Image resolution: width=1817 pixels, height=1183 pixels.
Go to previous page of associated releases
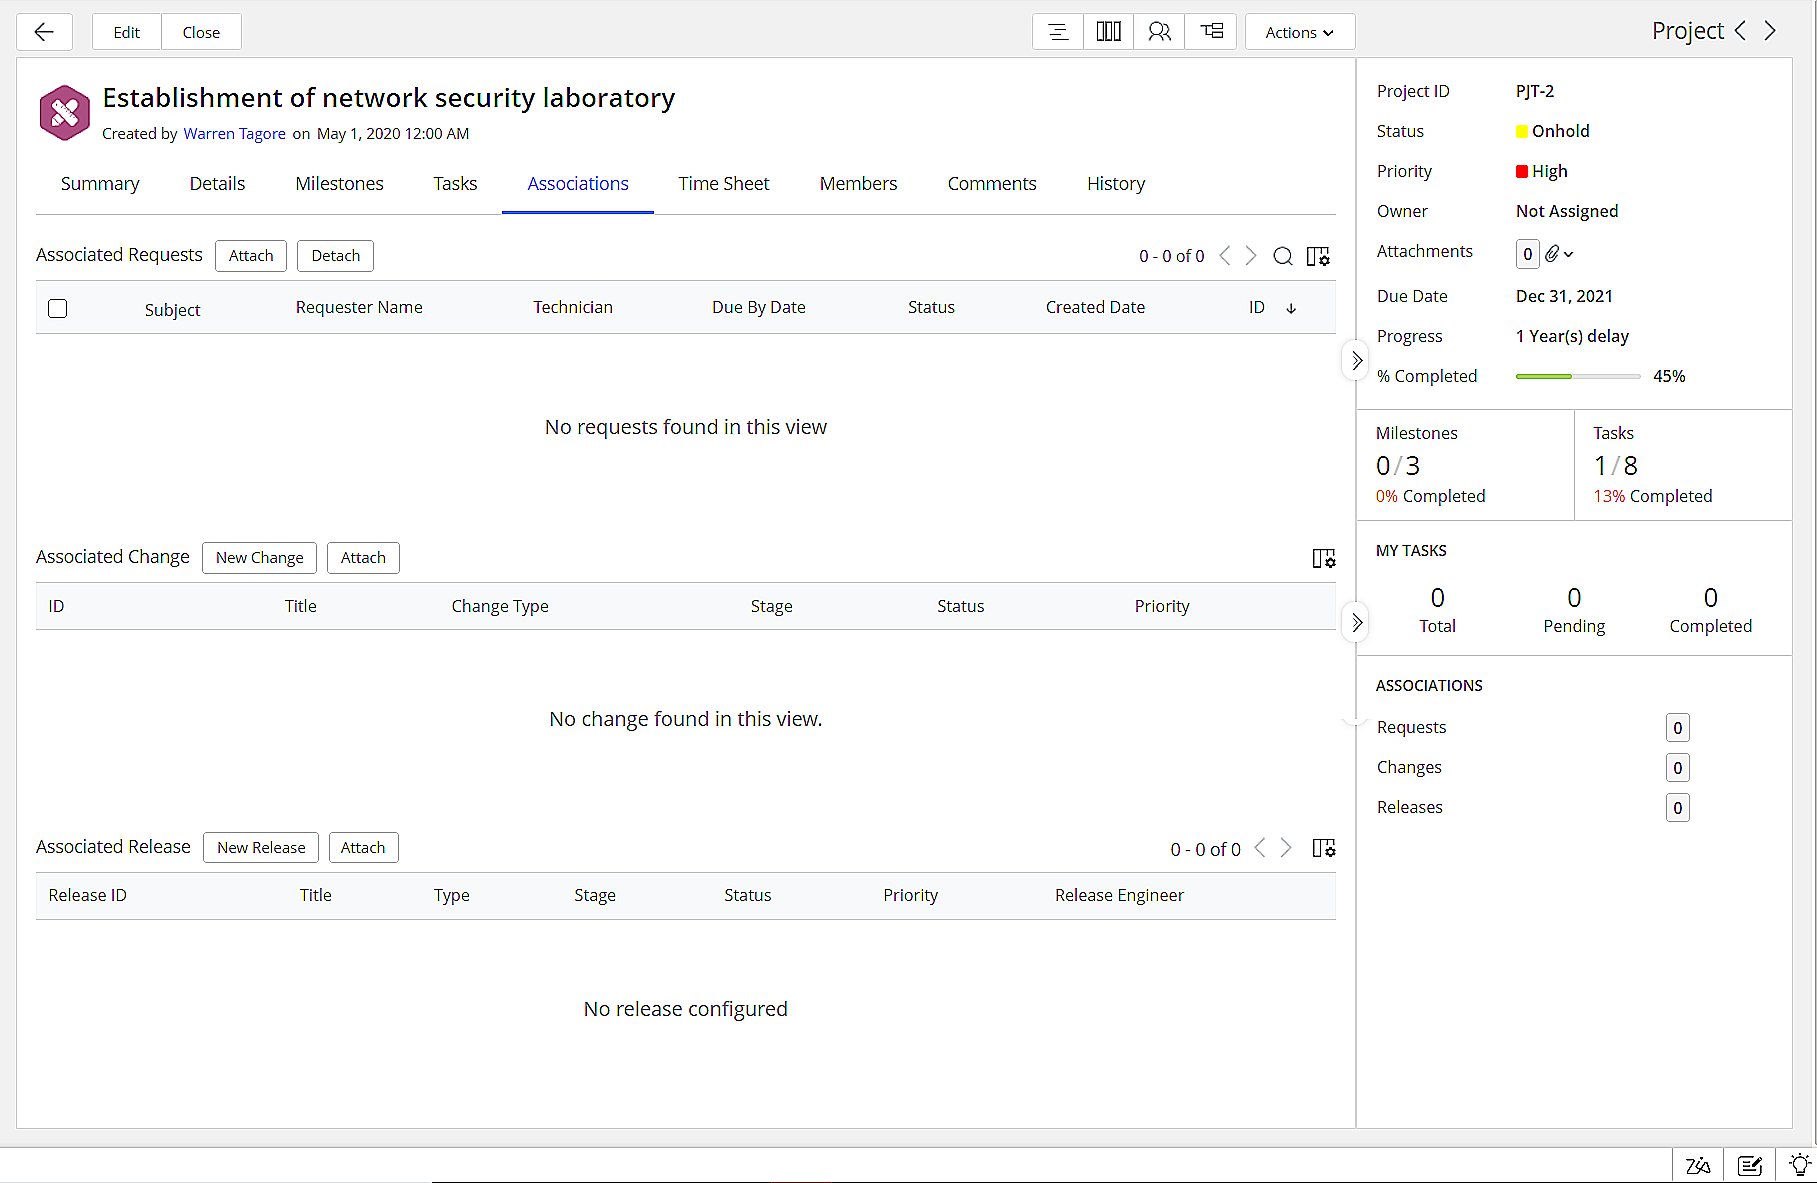(1260, 848)
